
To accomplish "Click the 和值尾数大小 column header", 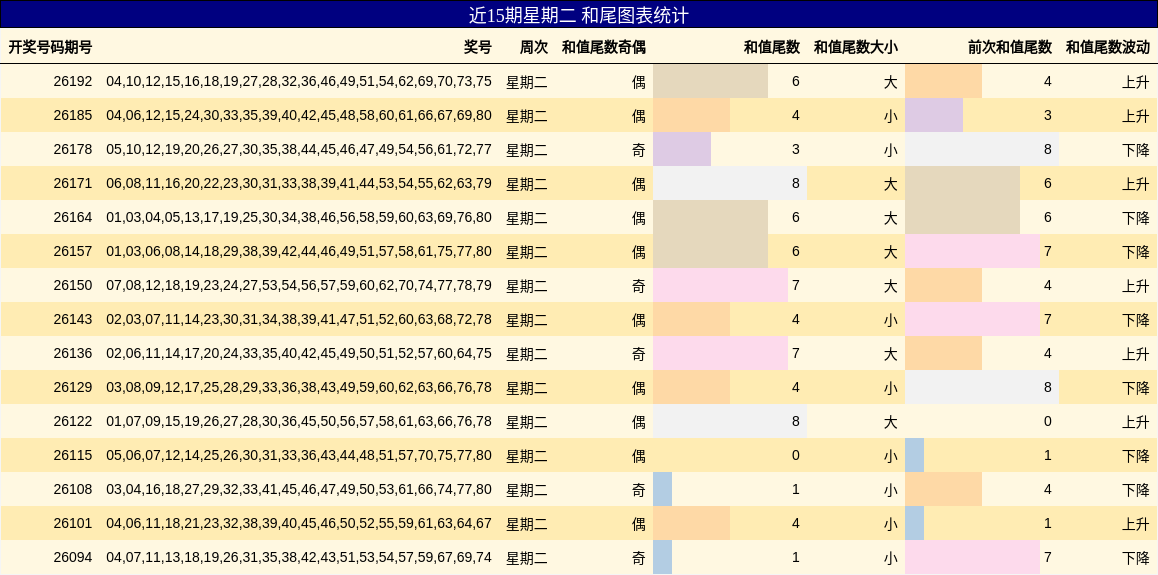I will (856, 47).
